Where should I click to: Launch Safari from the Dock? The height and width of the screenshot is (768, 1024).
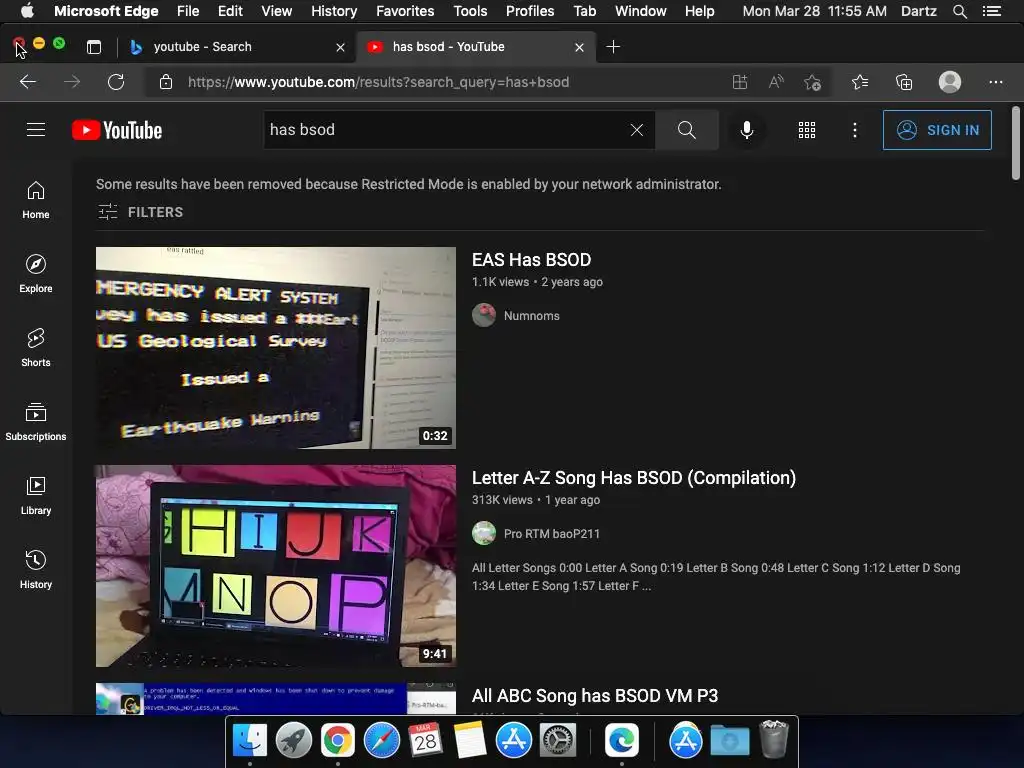pyautogui.click(x=381, y=741)
